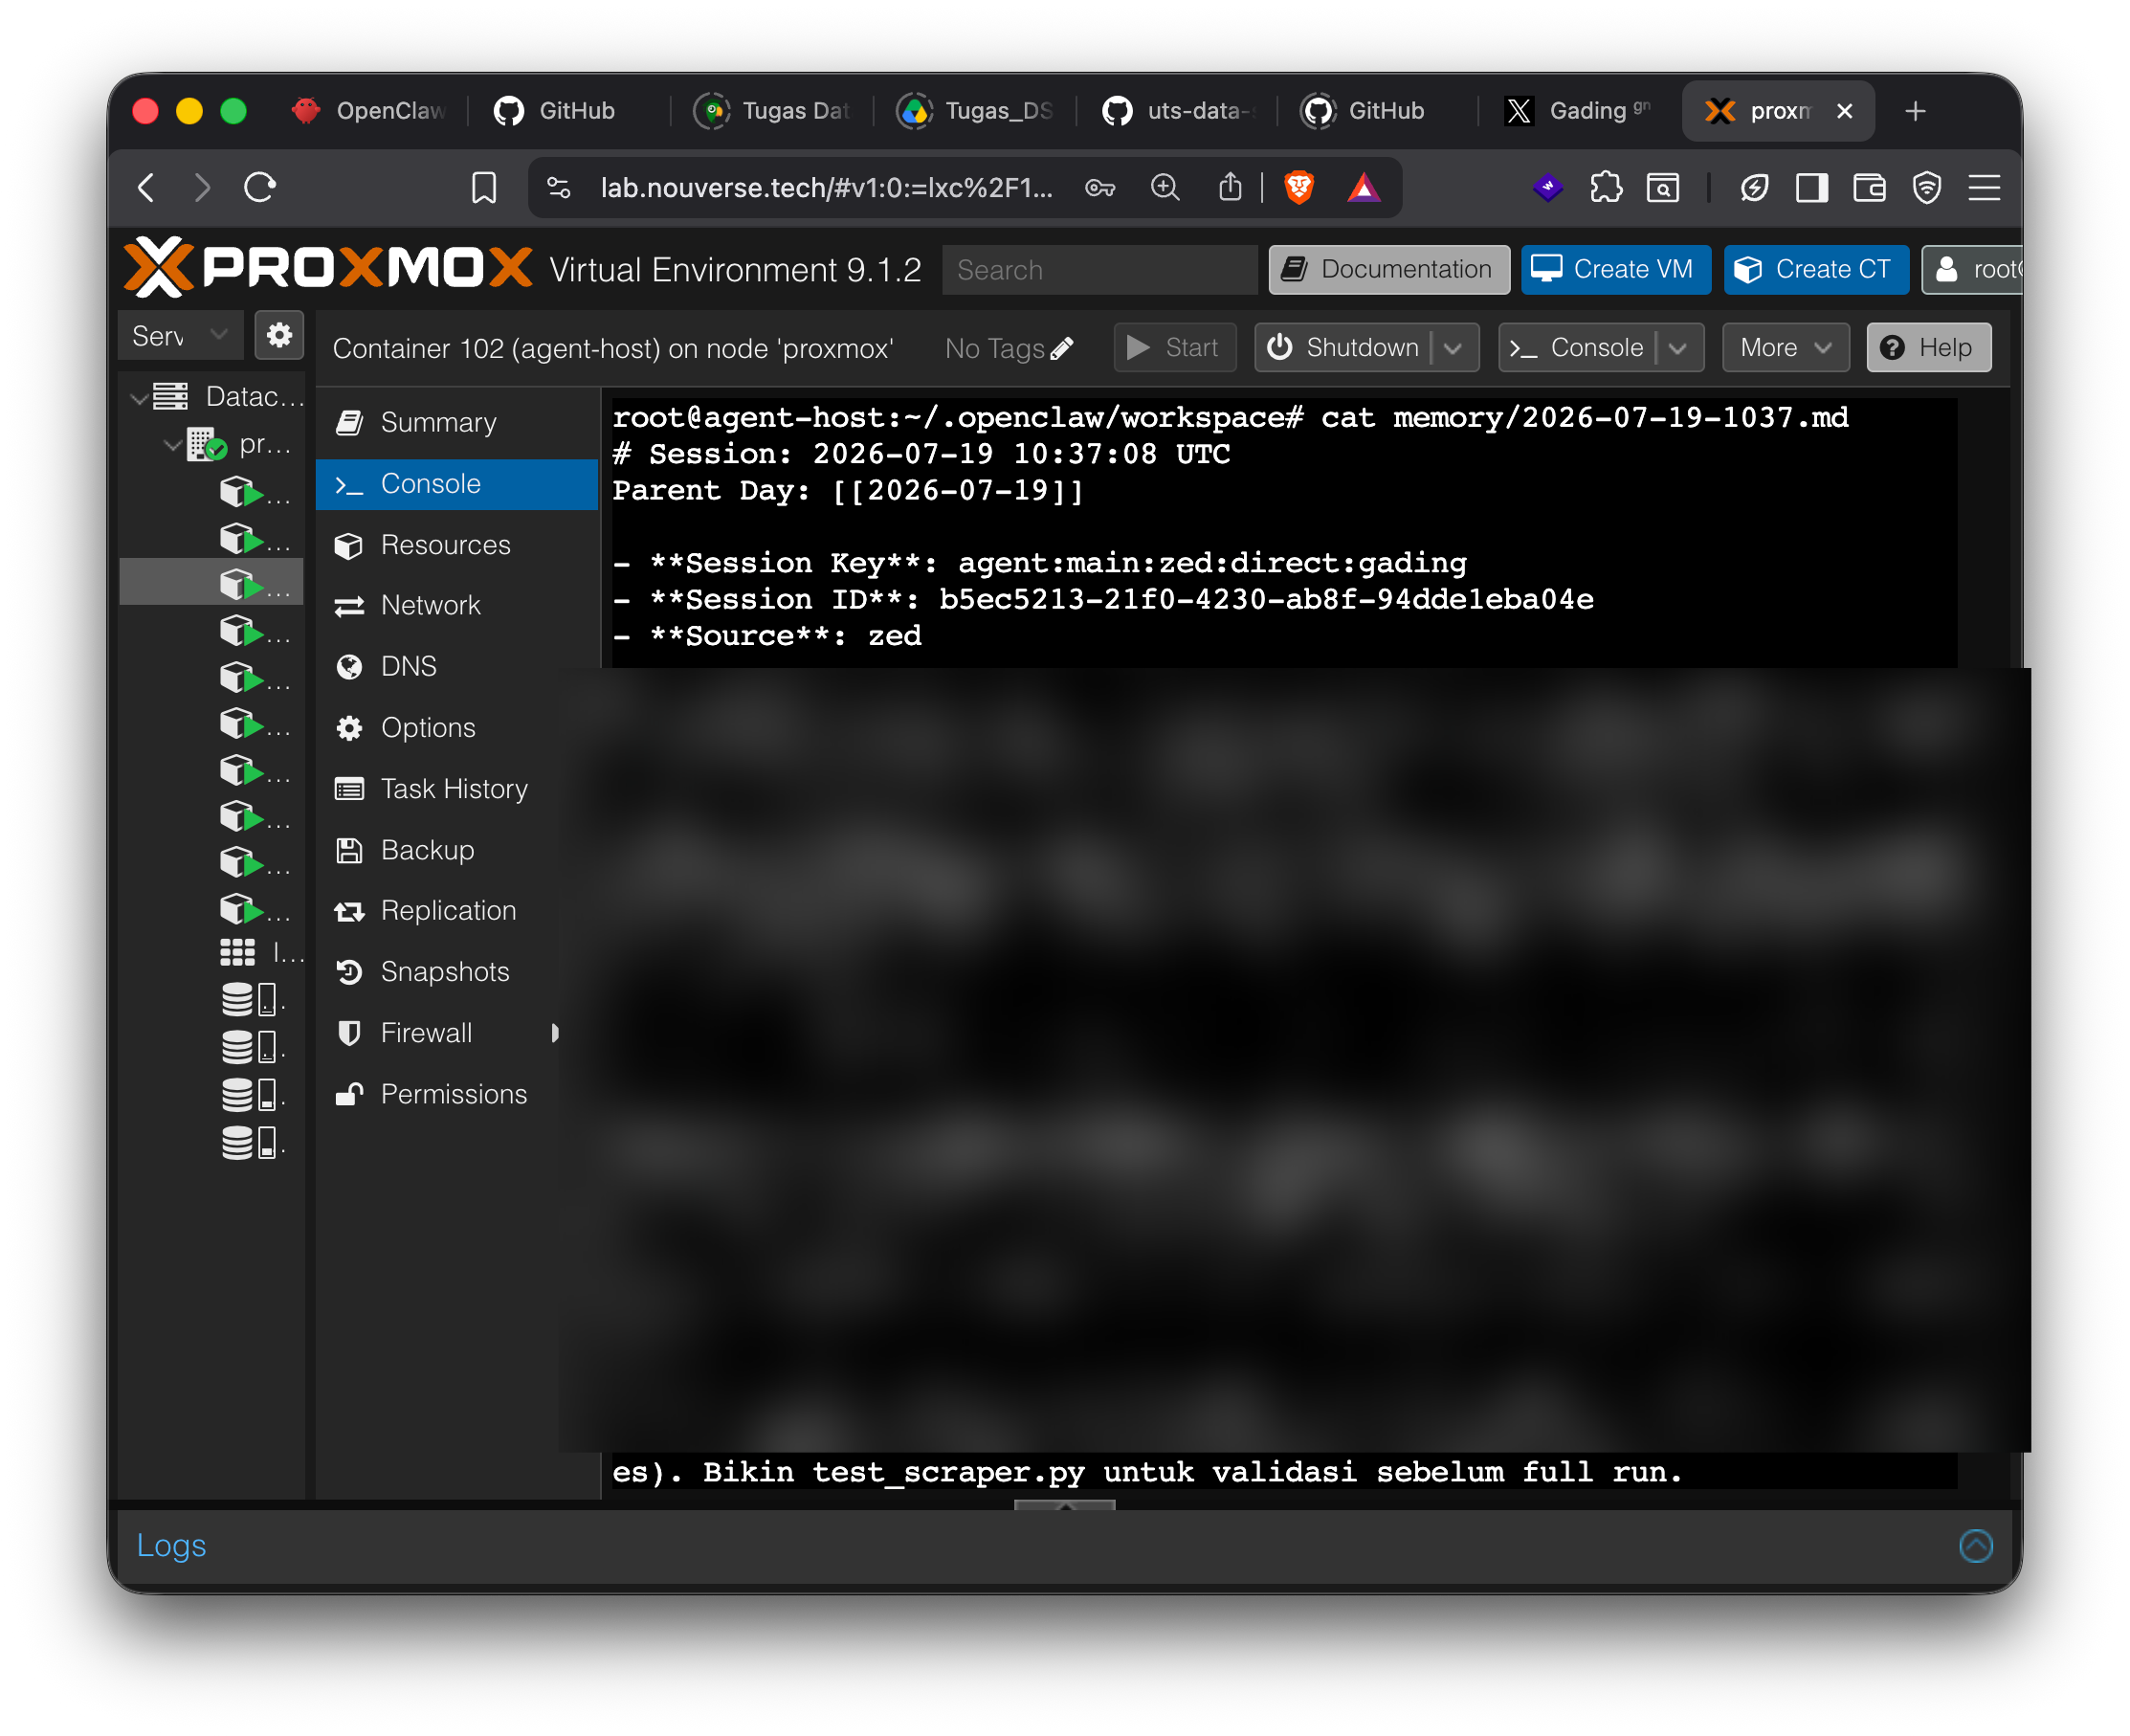Viewport: 2130px width, 1736px height.
Task: Click the share icon in address bar
Action: point(1231,187)
